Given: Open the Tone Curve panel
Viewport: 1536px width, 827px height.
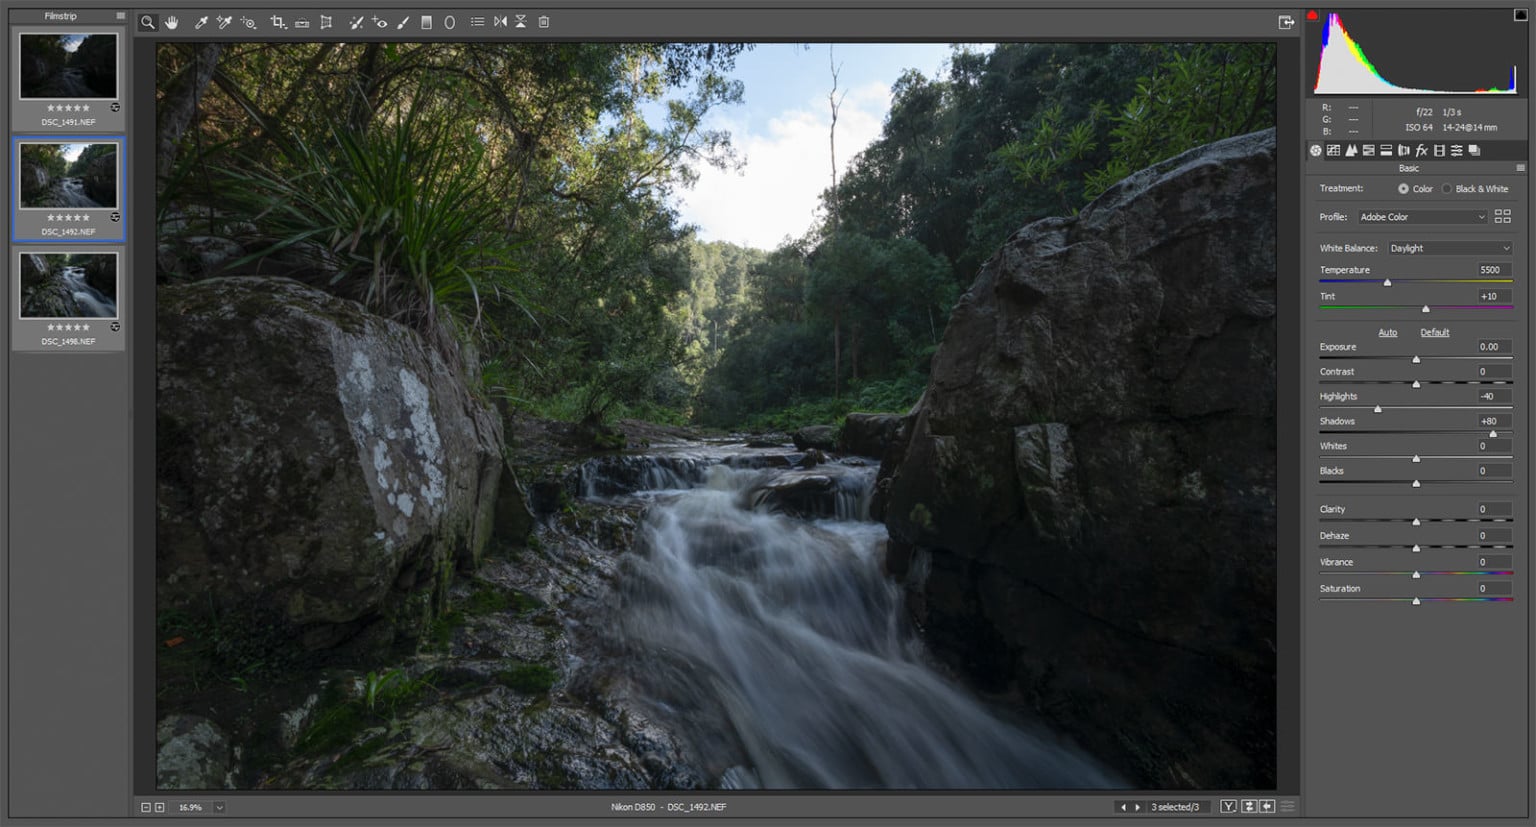Looking at the screenshot, I should tap(1333, 150).
